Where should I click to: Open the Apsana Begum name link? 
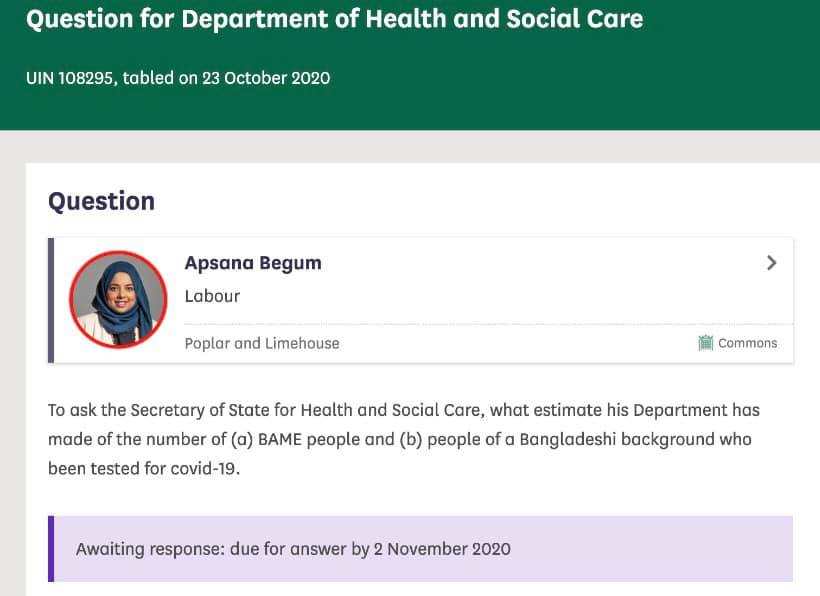(x=253, y=263)
